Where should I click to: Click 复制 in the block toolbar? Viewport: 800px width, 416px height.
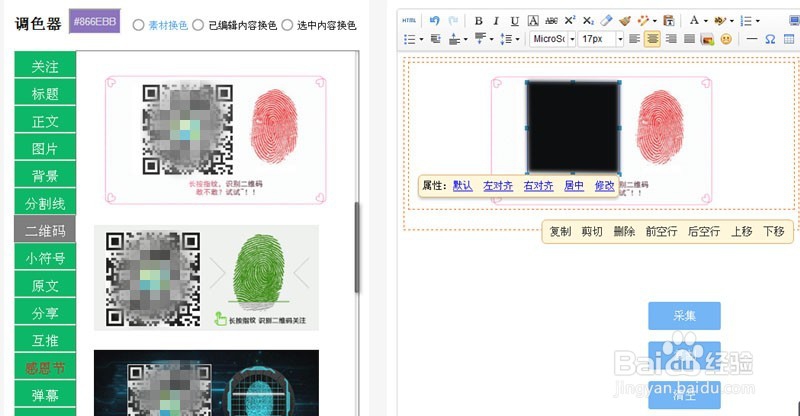click(560, 232)
